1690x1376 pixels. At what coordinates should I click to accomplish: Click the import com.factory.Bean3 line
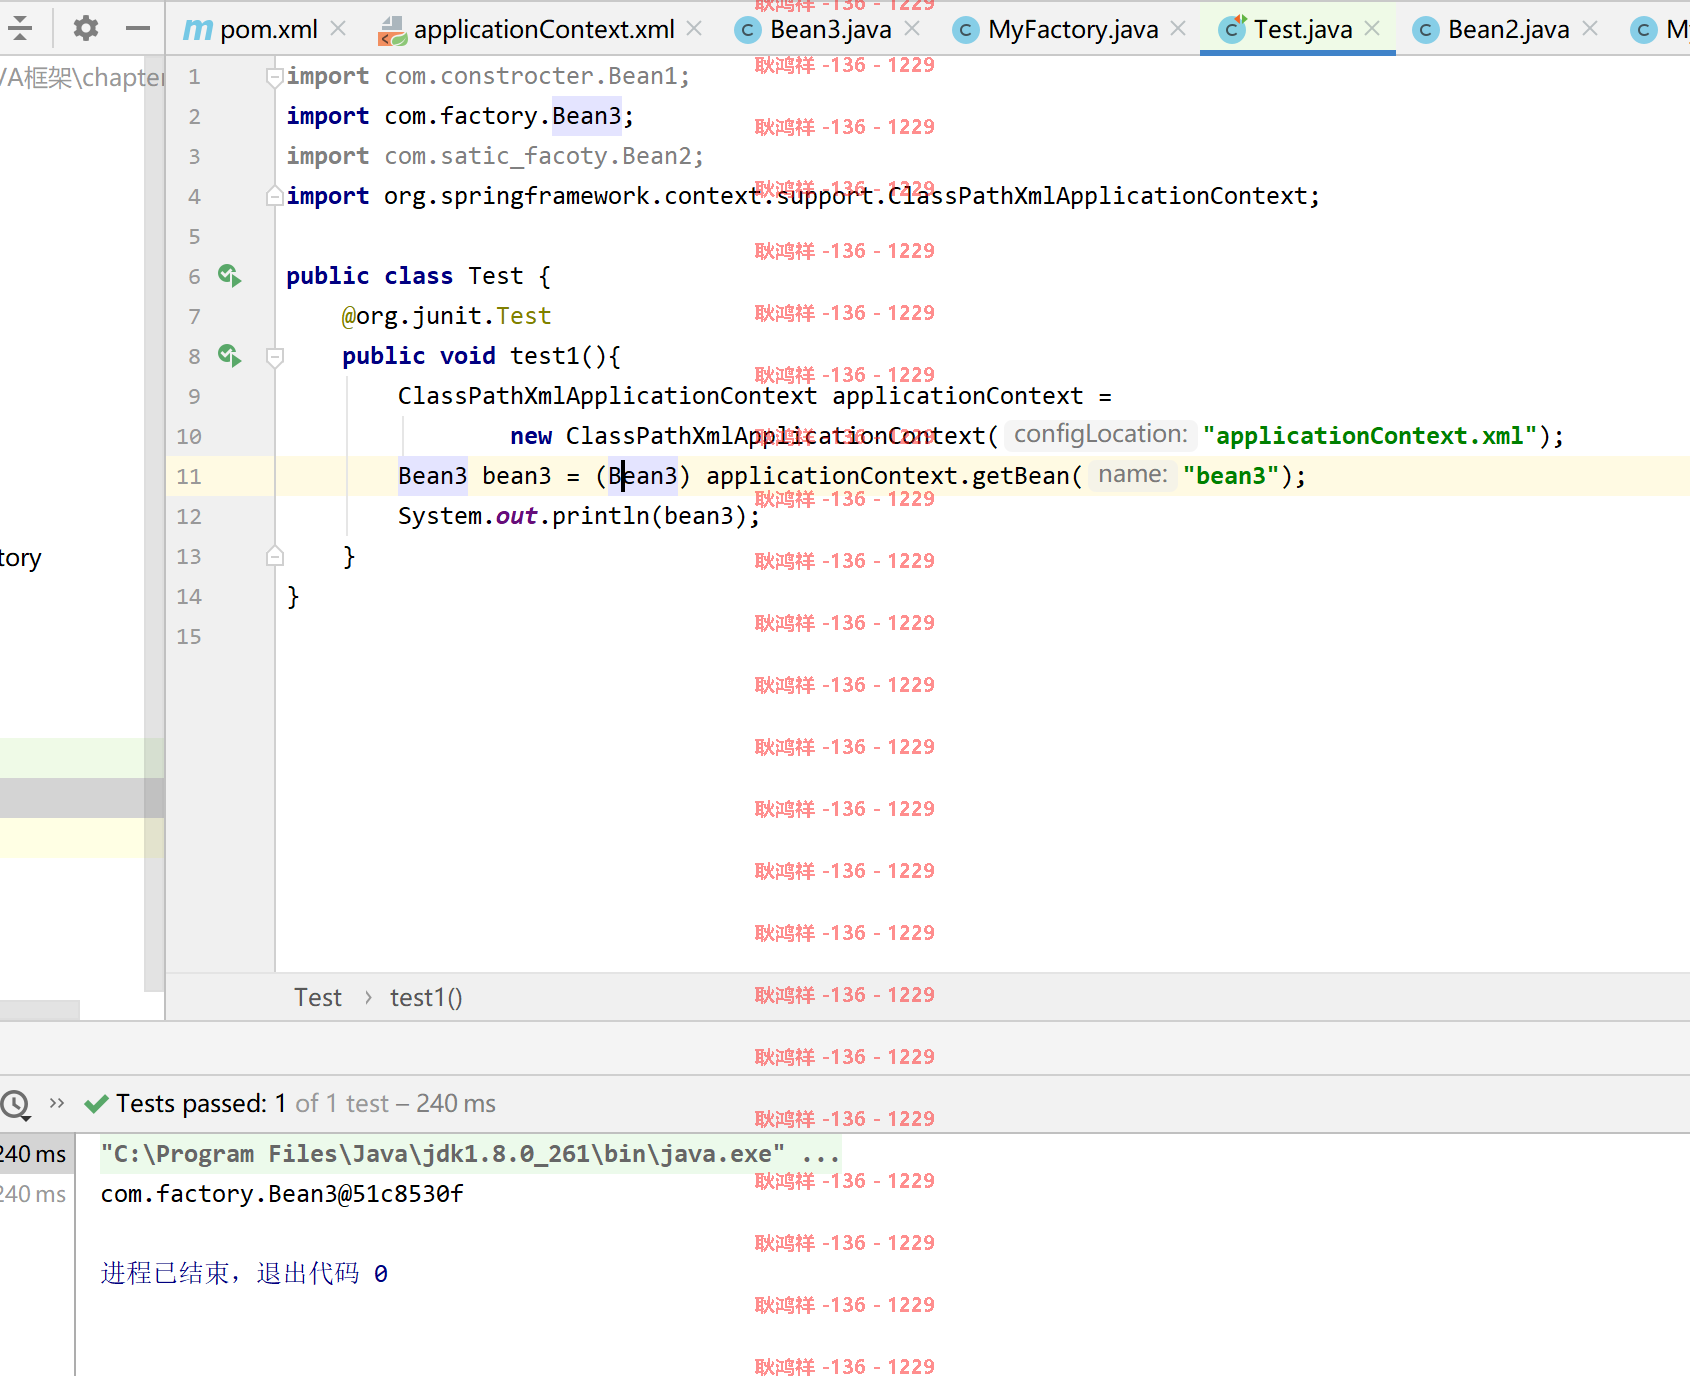(460, 116)
